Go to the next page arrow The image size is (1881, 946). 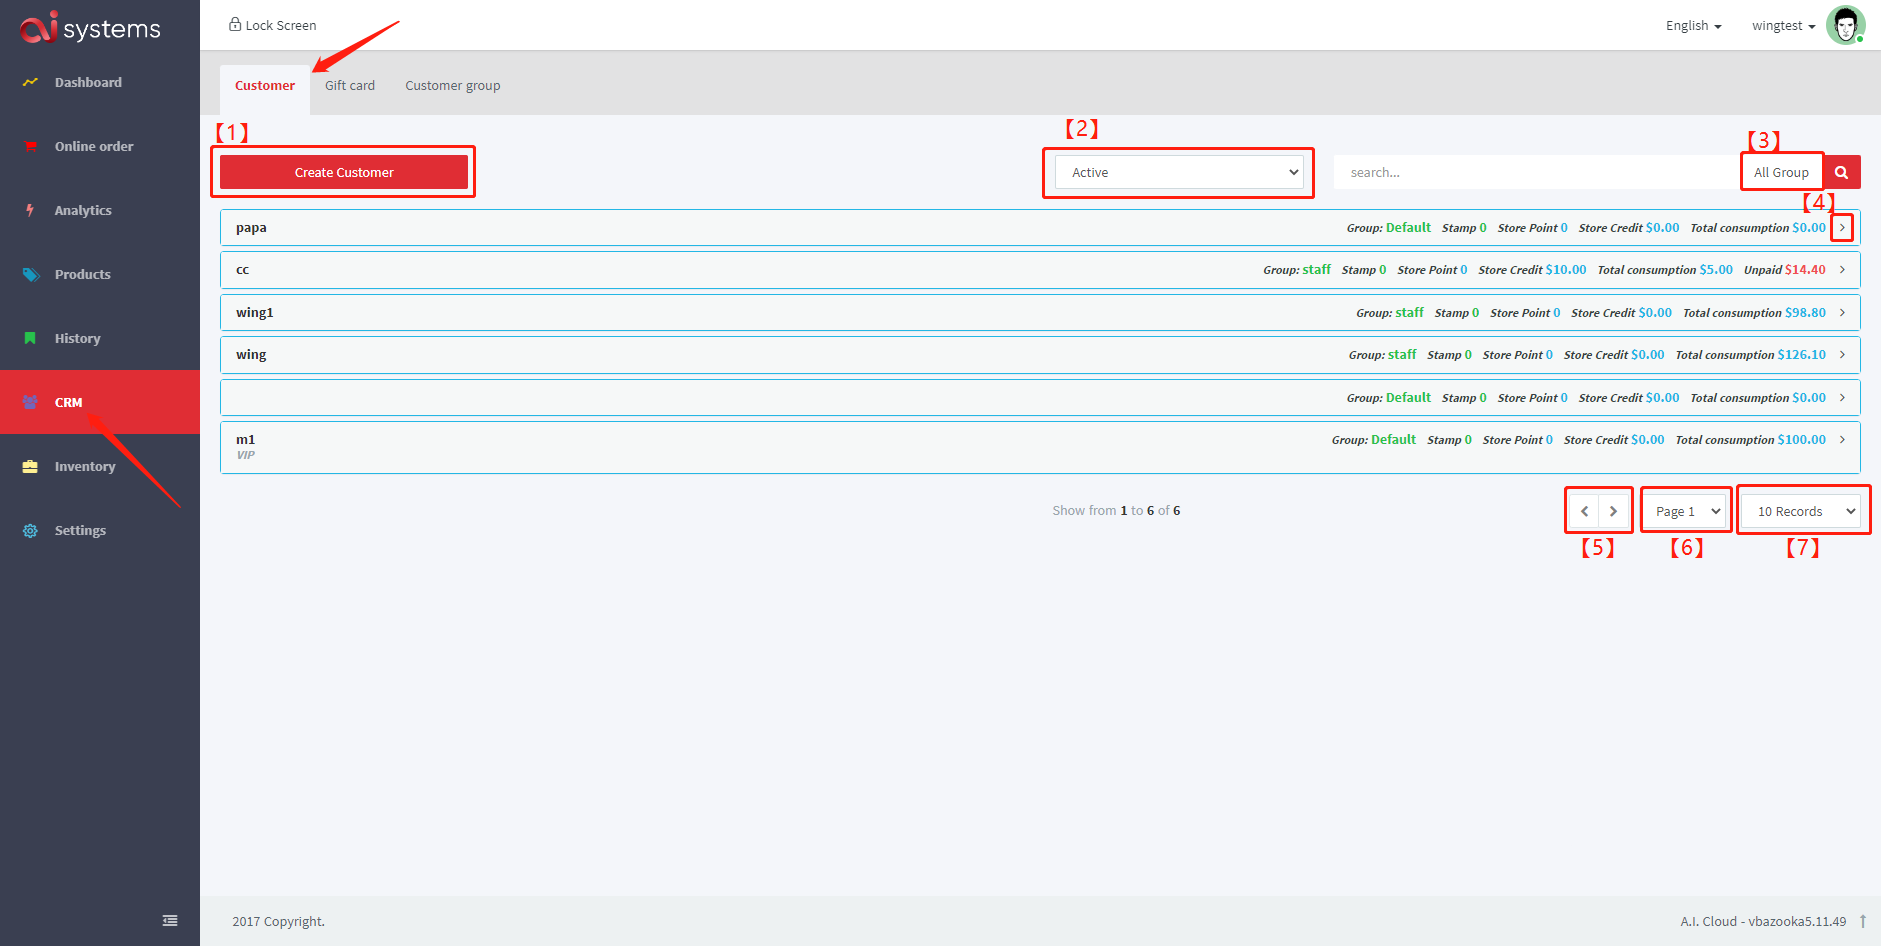click(1613, 511)
